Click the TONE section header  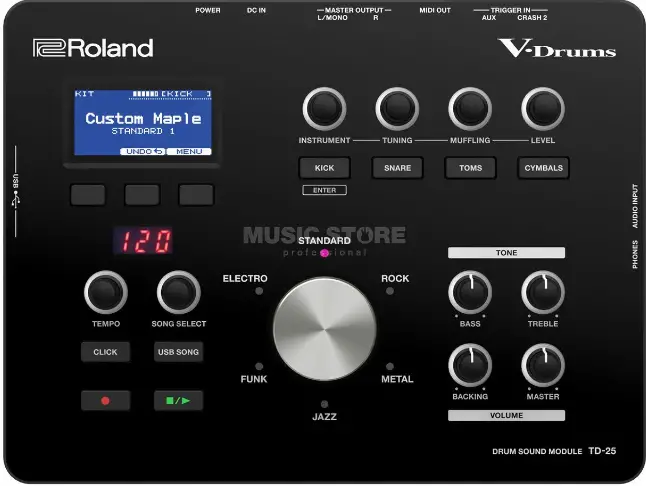point(506,252)
